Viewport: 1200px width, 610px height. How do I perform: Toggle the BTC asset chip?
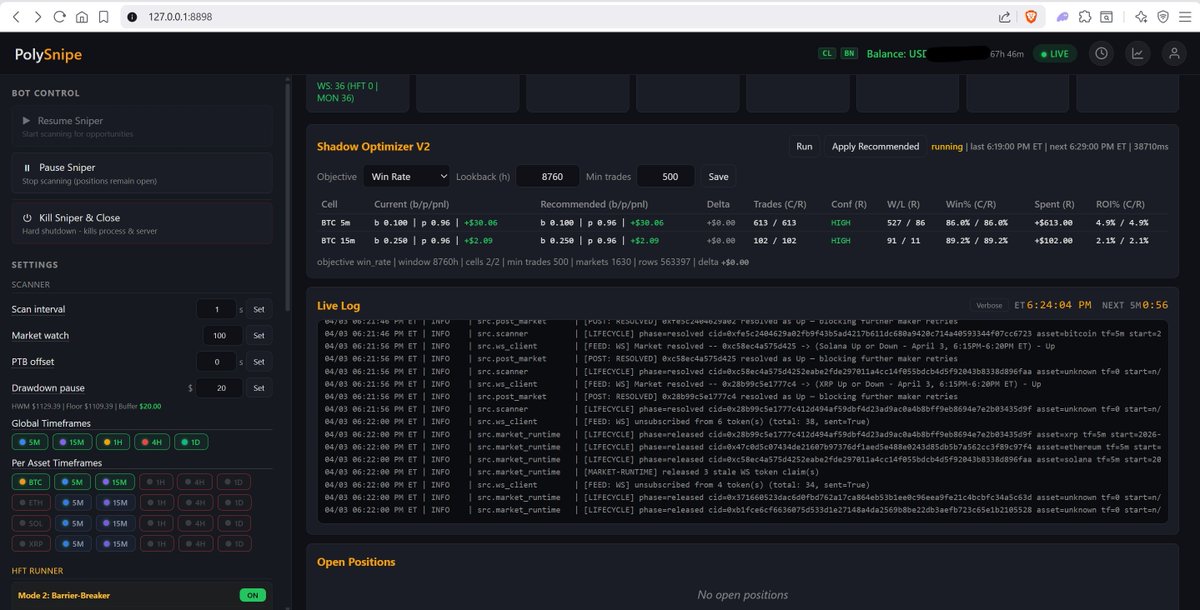29,481
